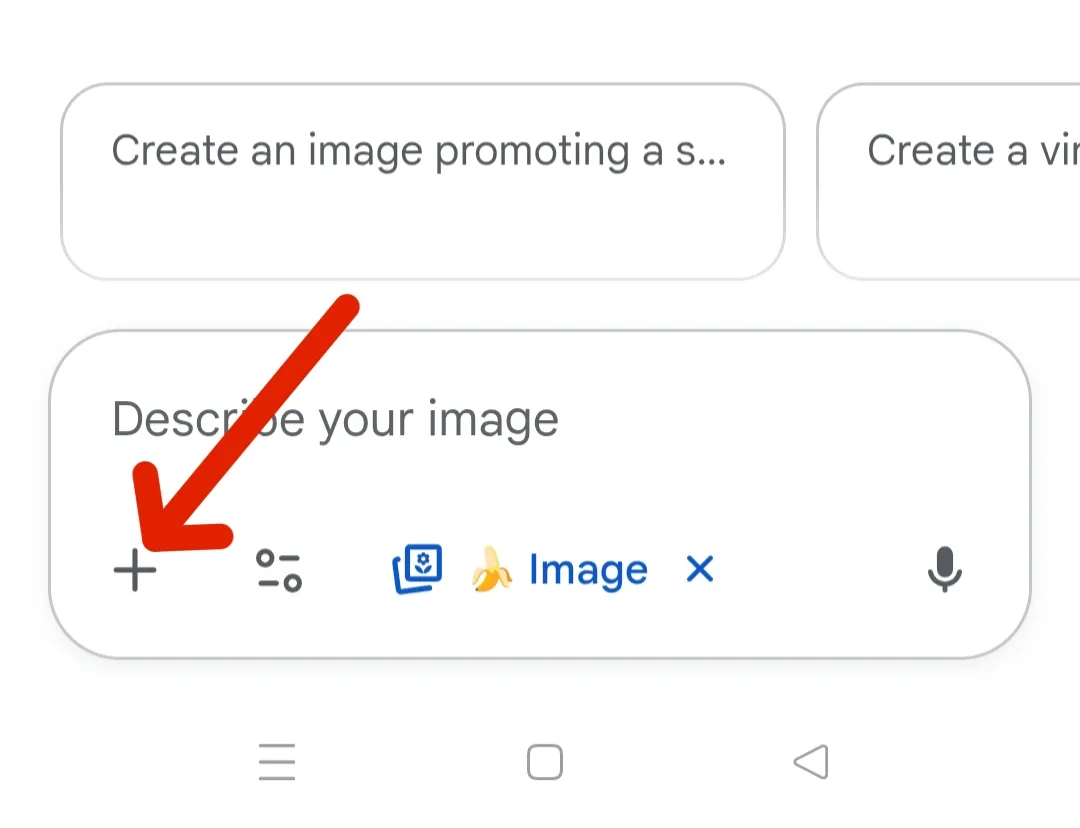The height and width of the screenshot is (828, 1080).
Task: Remove the Image mode with the X
Action: 700,570
